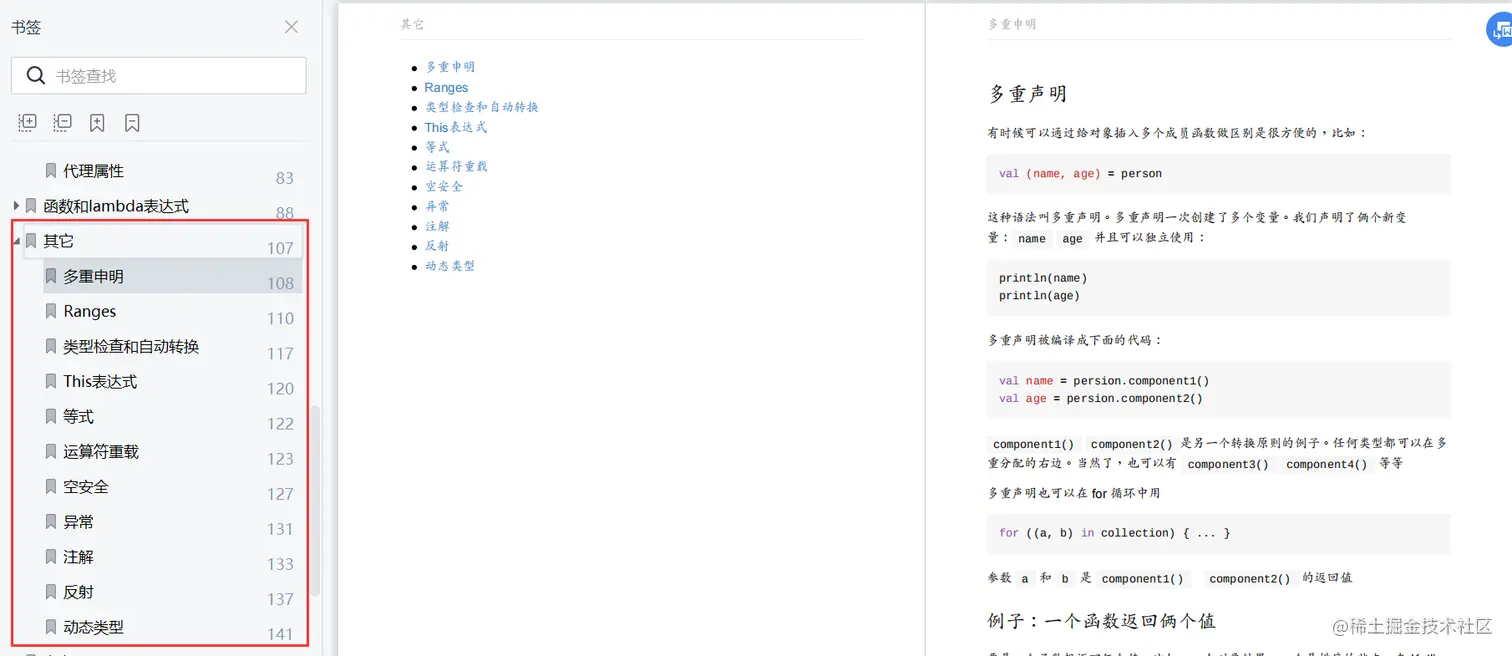Expand the 函数和lambda表达式 group
This screenshot has width=1512, height=656.
[x=14, y=205]
